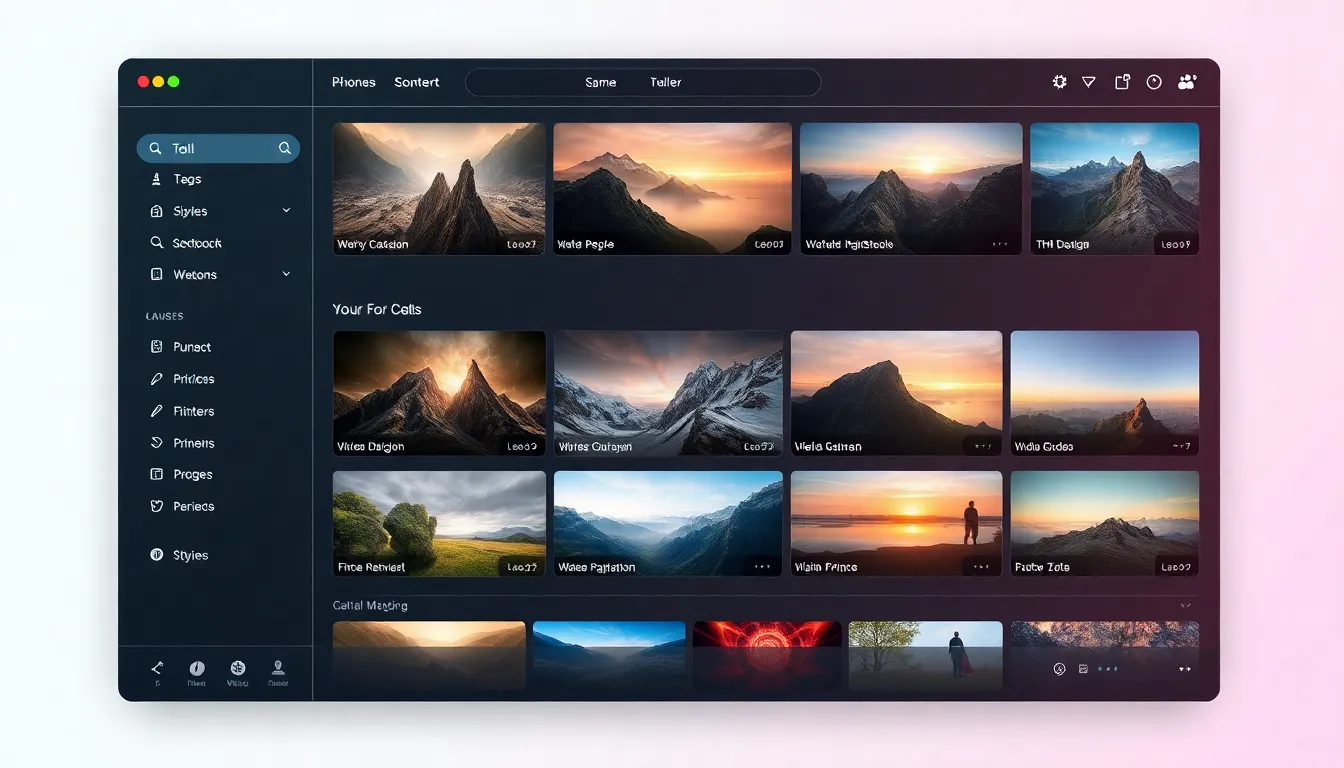Open the Tags item in the sidebar
Image resolution: width=1344 pixels, height=768 pixels.
[x=187, y=179]
